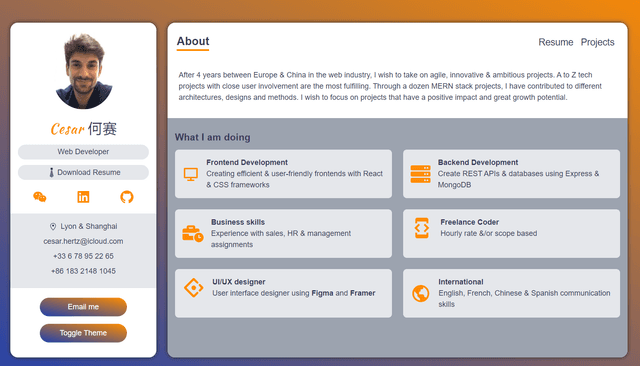Click the UI/UX designer diamond icon
The image size is (640, 366).
pos(193,288)
